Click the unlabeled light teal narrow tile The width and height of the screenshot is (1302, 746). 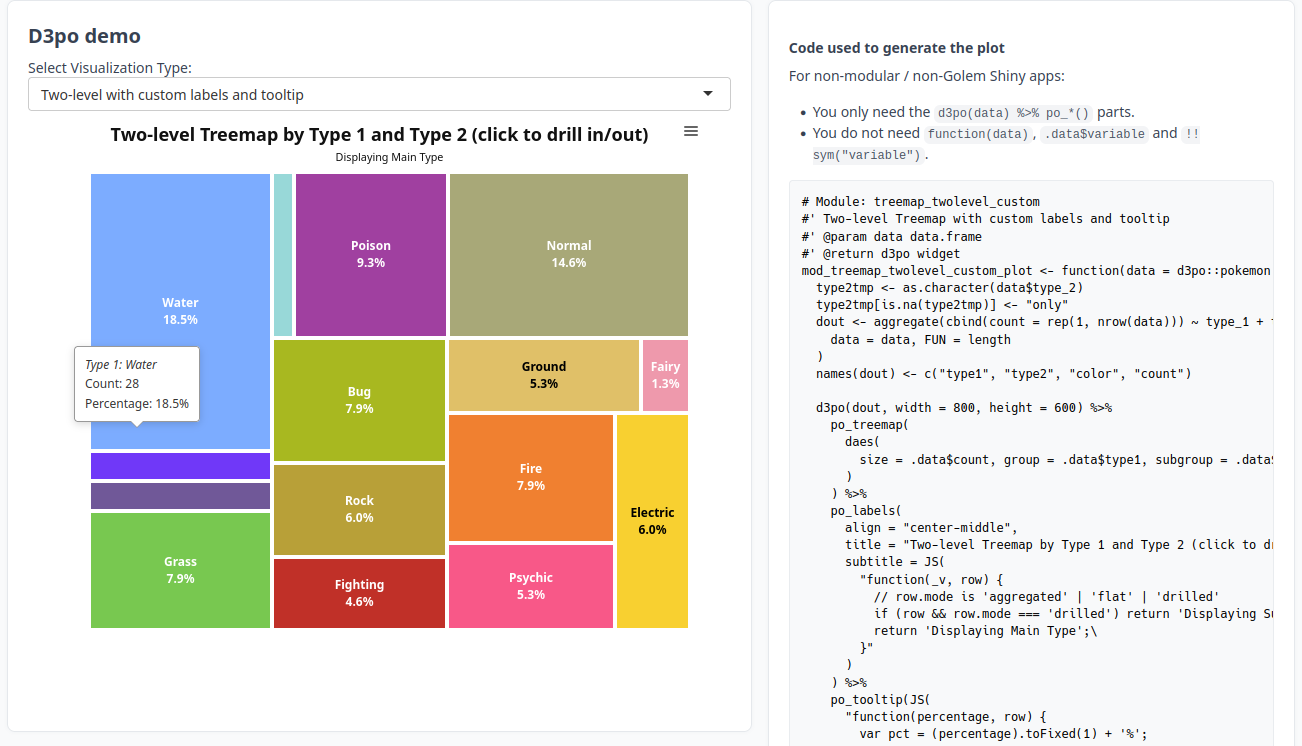point(283,254)
